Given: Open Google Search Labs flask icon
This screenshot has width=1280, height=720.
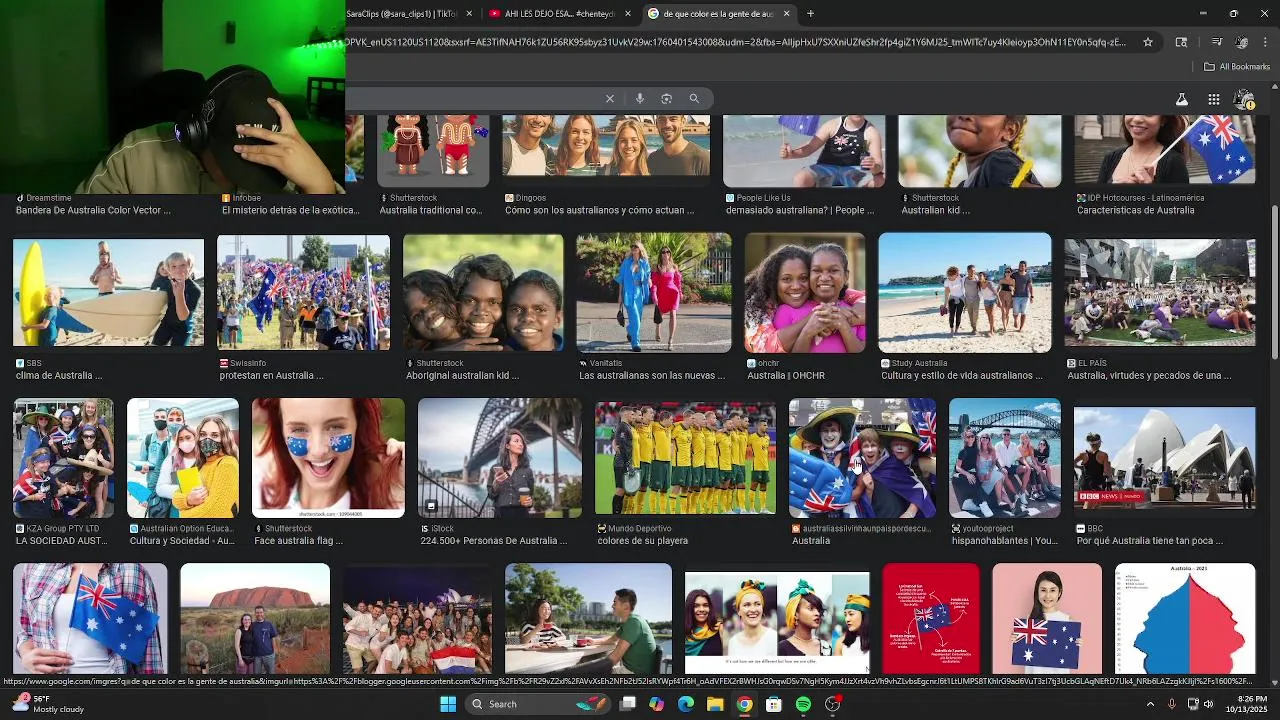Looking at the screenshot, I should point(1181,99).
